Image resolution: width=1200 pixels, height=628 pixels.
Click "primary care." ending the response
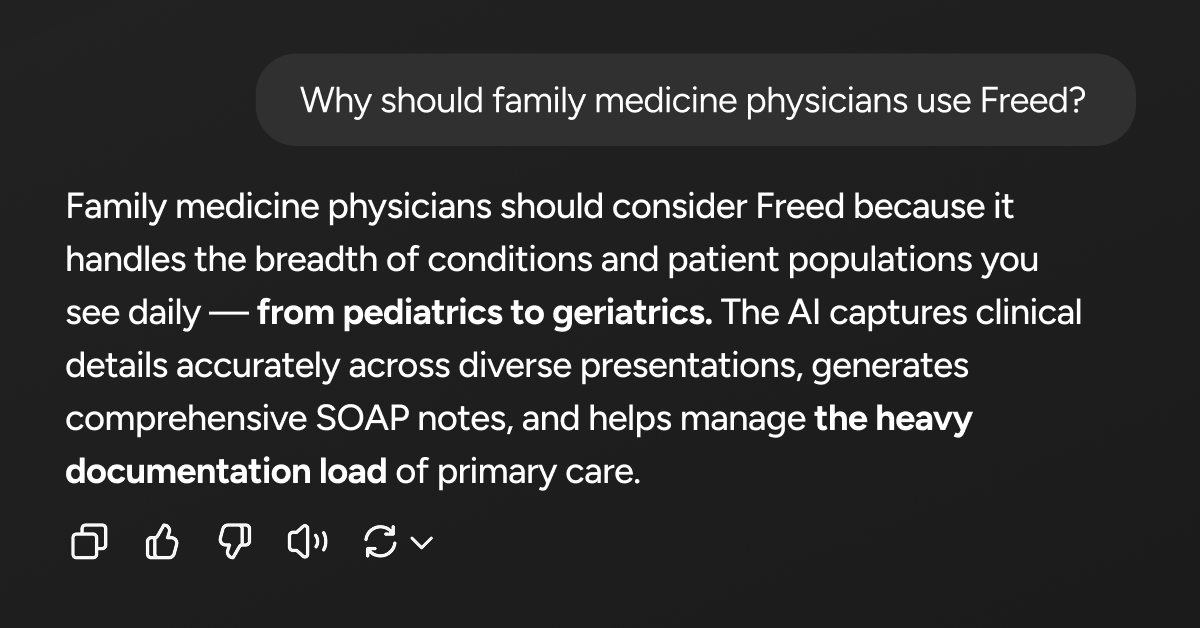[x=538, y=472]
